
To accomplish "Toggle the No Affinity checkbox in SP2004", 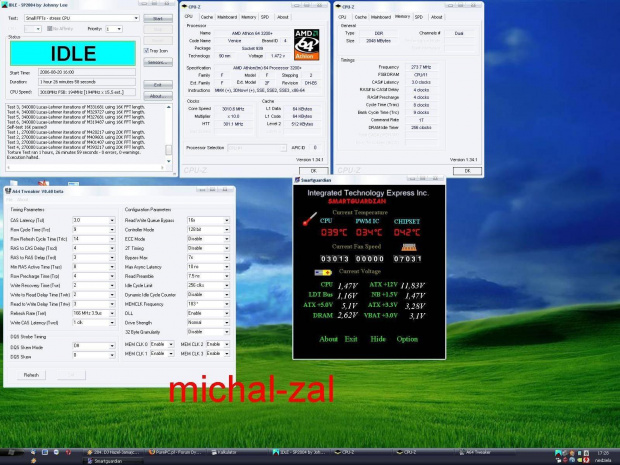I will (x=49, y=28).
